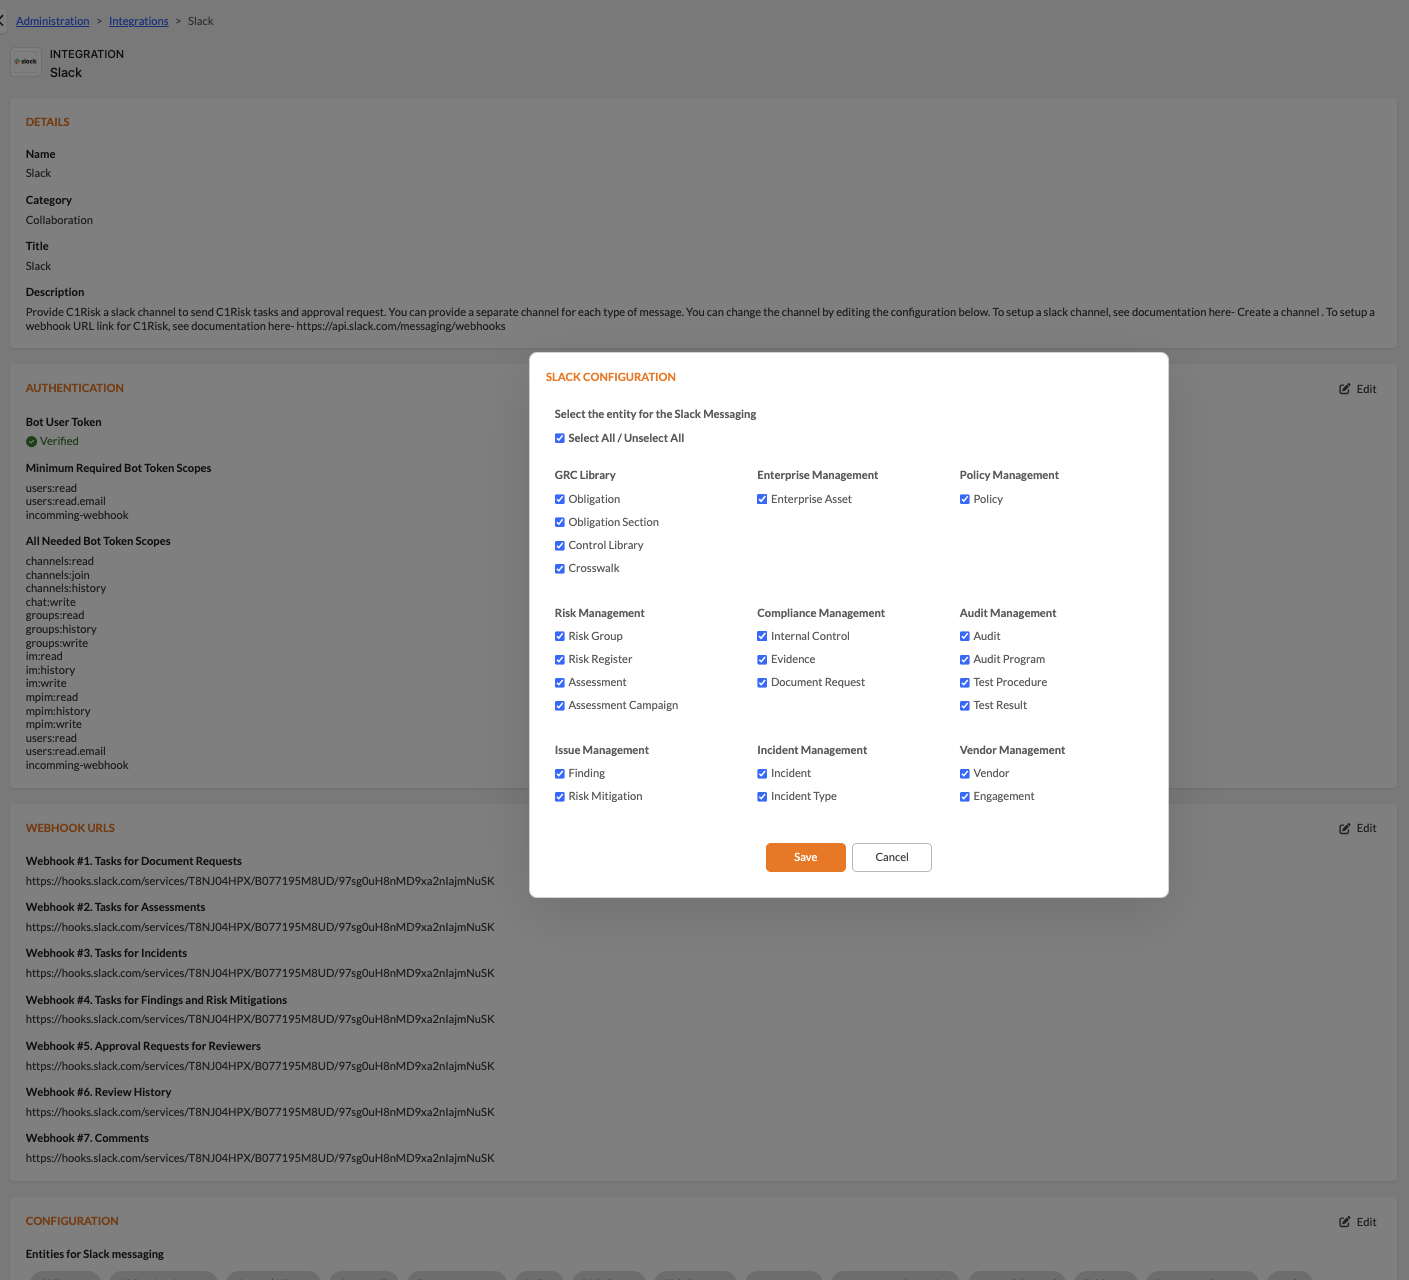Toggle the Test Procedure checkbox
Image resolution: width=1409 pixels, height=1280 pixels.
point(965,682)
